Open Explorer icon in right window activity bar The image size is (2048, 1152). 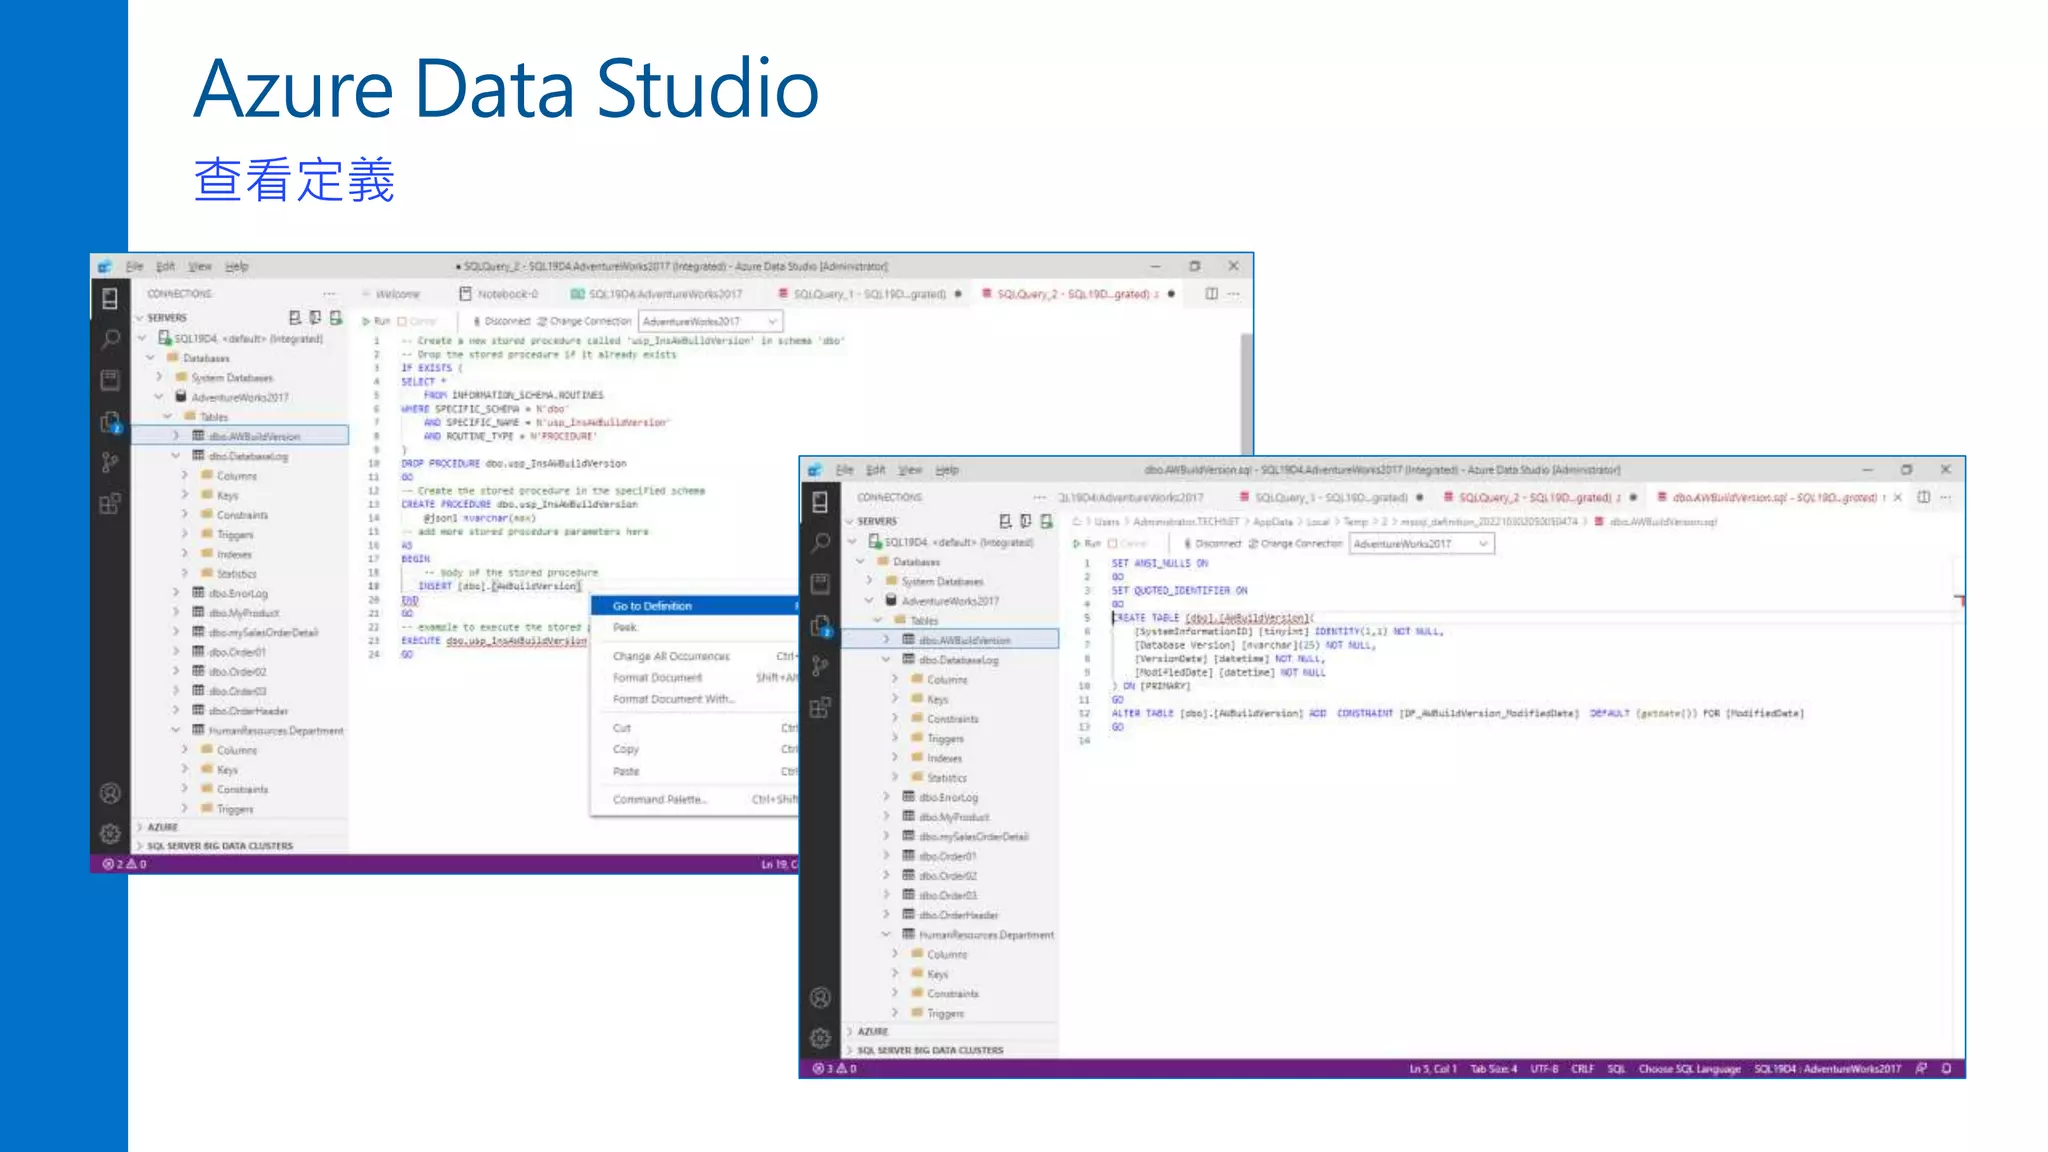click(820, 626)
